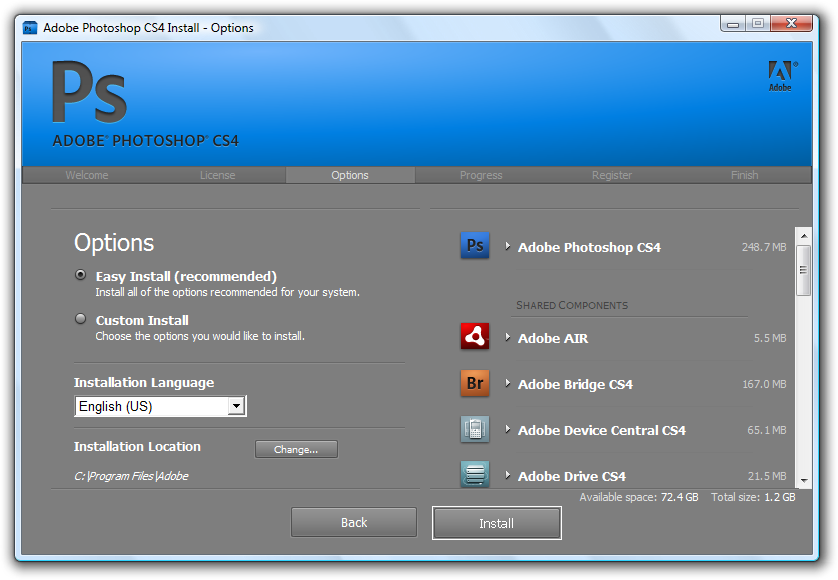Image resolution: width=838 pixels, height=580 pixels.
Task: Click the 167.0 MB size value
Action: click(764, 384)
